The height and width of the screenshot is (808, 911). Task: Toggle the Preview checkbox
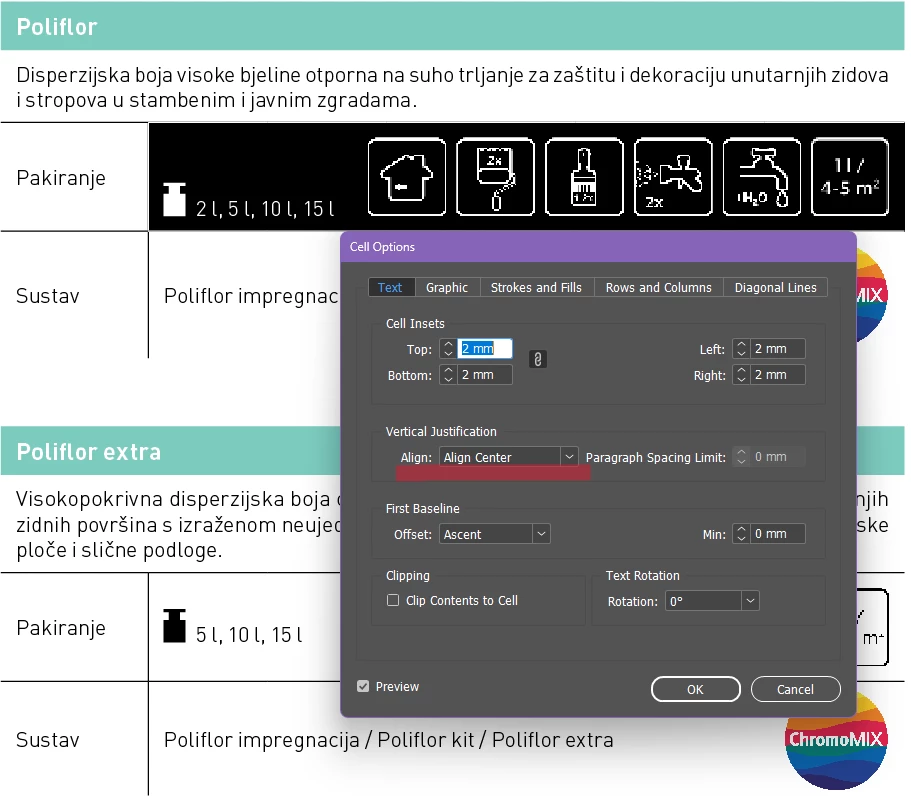tap(363, 687)
